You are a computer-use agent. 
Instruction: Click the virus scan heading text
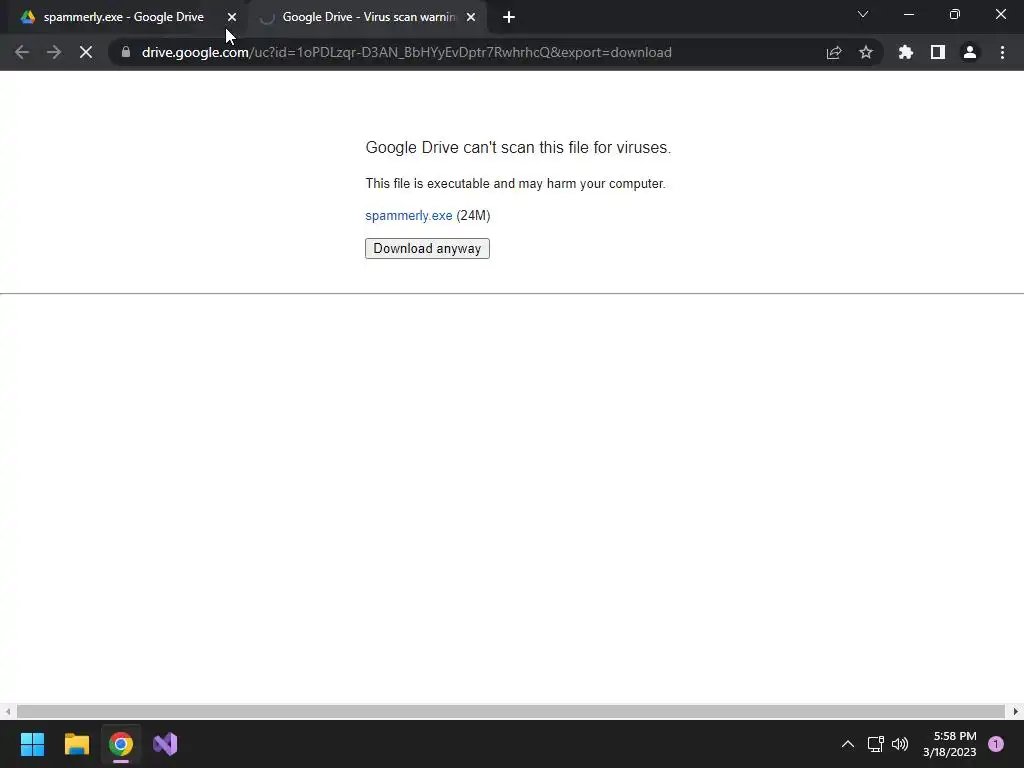tap(518, 148)
